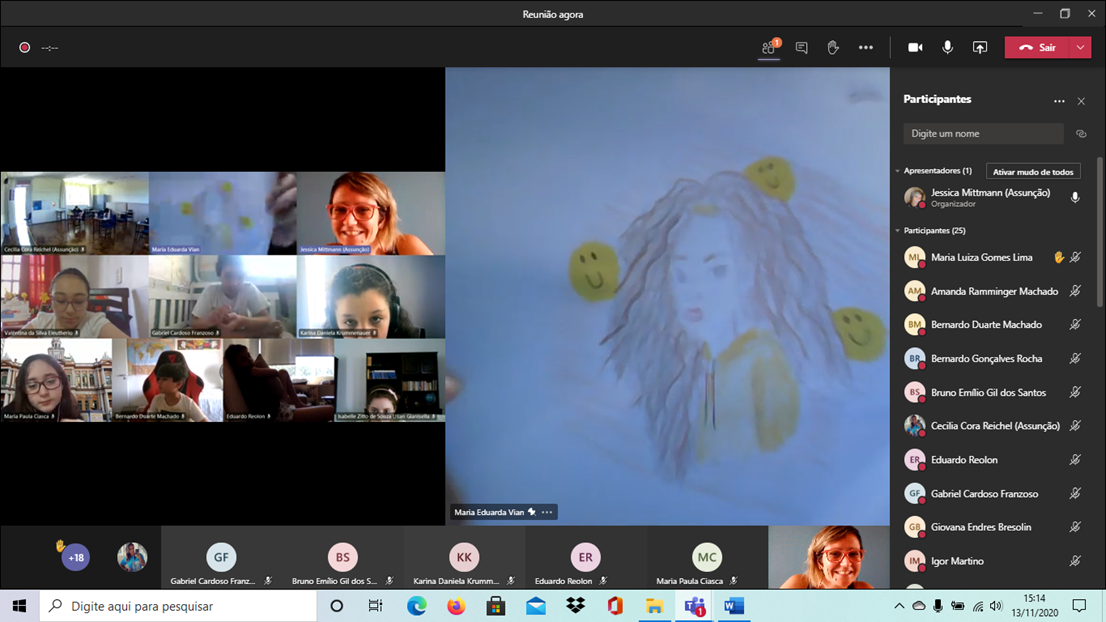Viewport: 1106px width, 622px height.
Task: Open the +18 more participants overflow
Action: 75,557
